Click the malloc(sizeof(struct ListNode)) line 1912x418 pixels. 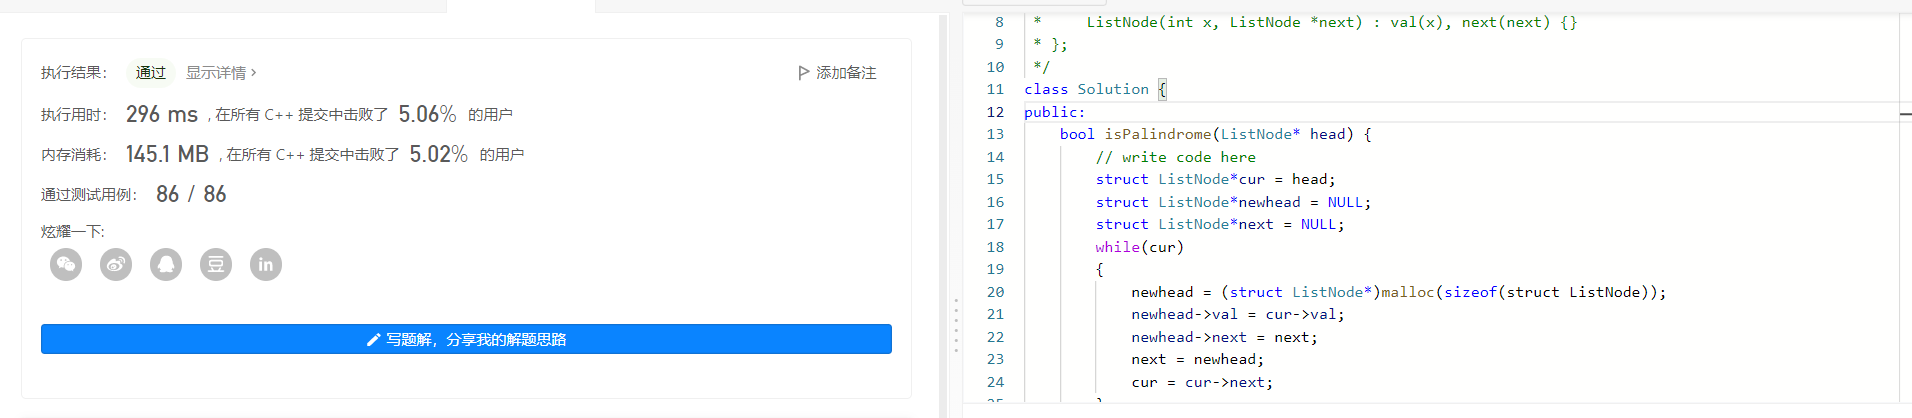(x=1399, y=292)
